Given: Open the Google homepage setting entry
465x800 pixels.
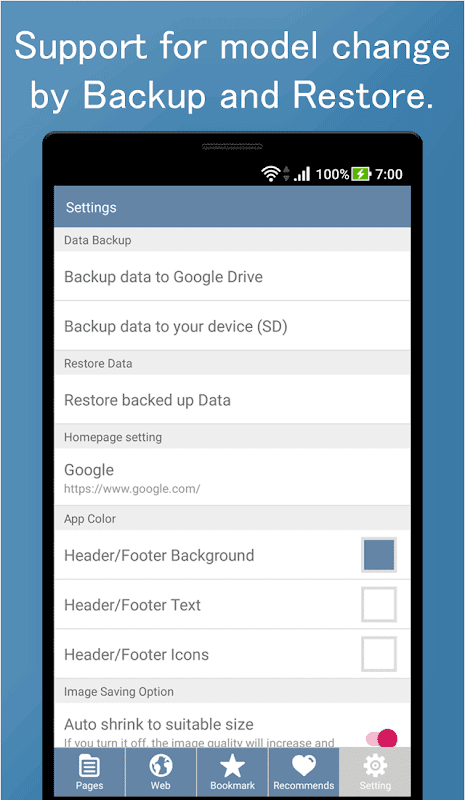Looking at the screenshot, I should click(232, 478).
